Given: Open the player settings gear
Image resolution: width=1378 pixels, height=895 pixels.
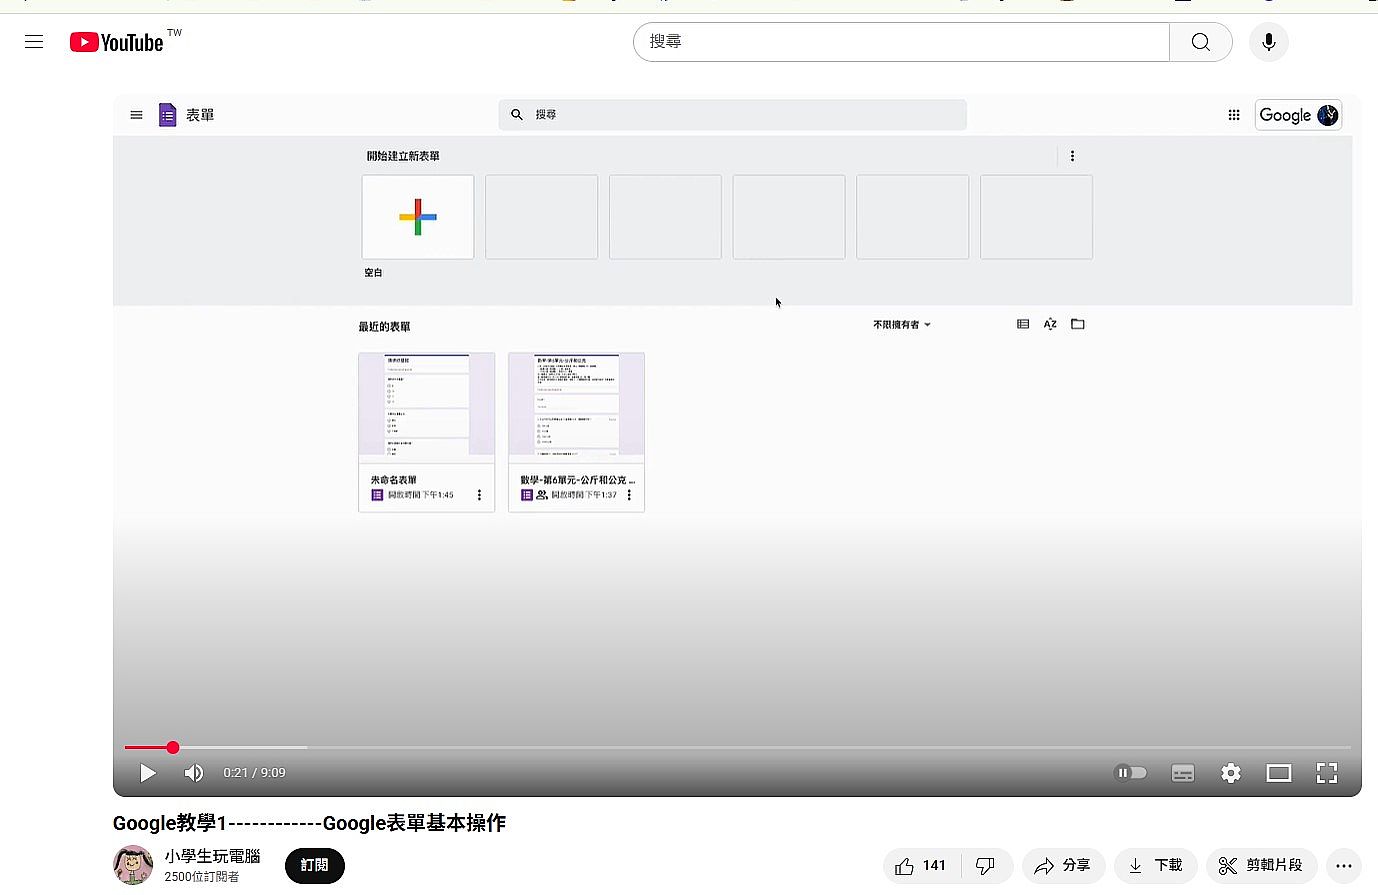Looking at the screenshot, I should tap(1231, 773).
